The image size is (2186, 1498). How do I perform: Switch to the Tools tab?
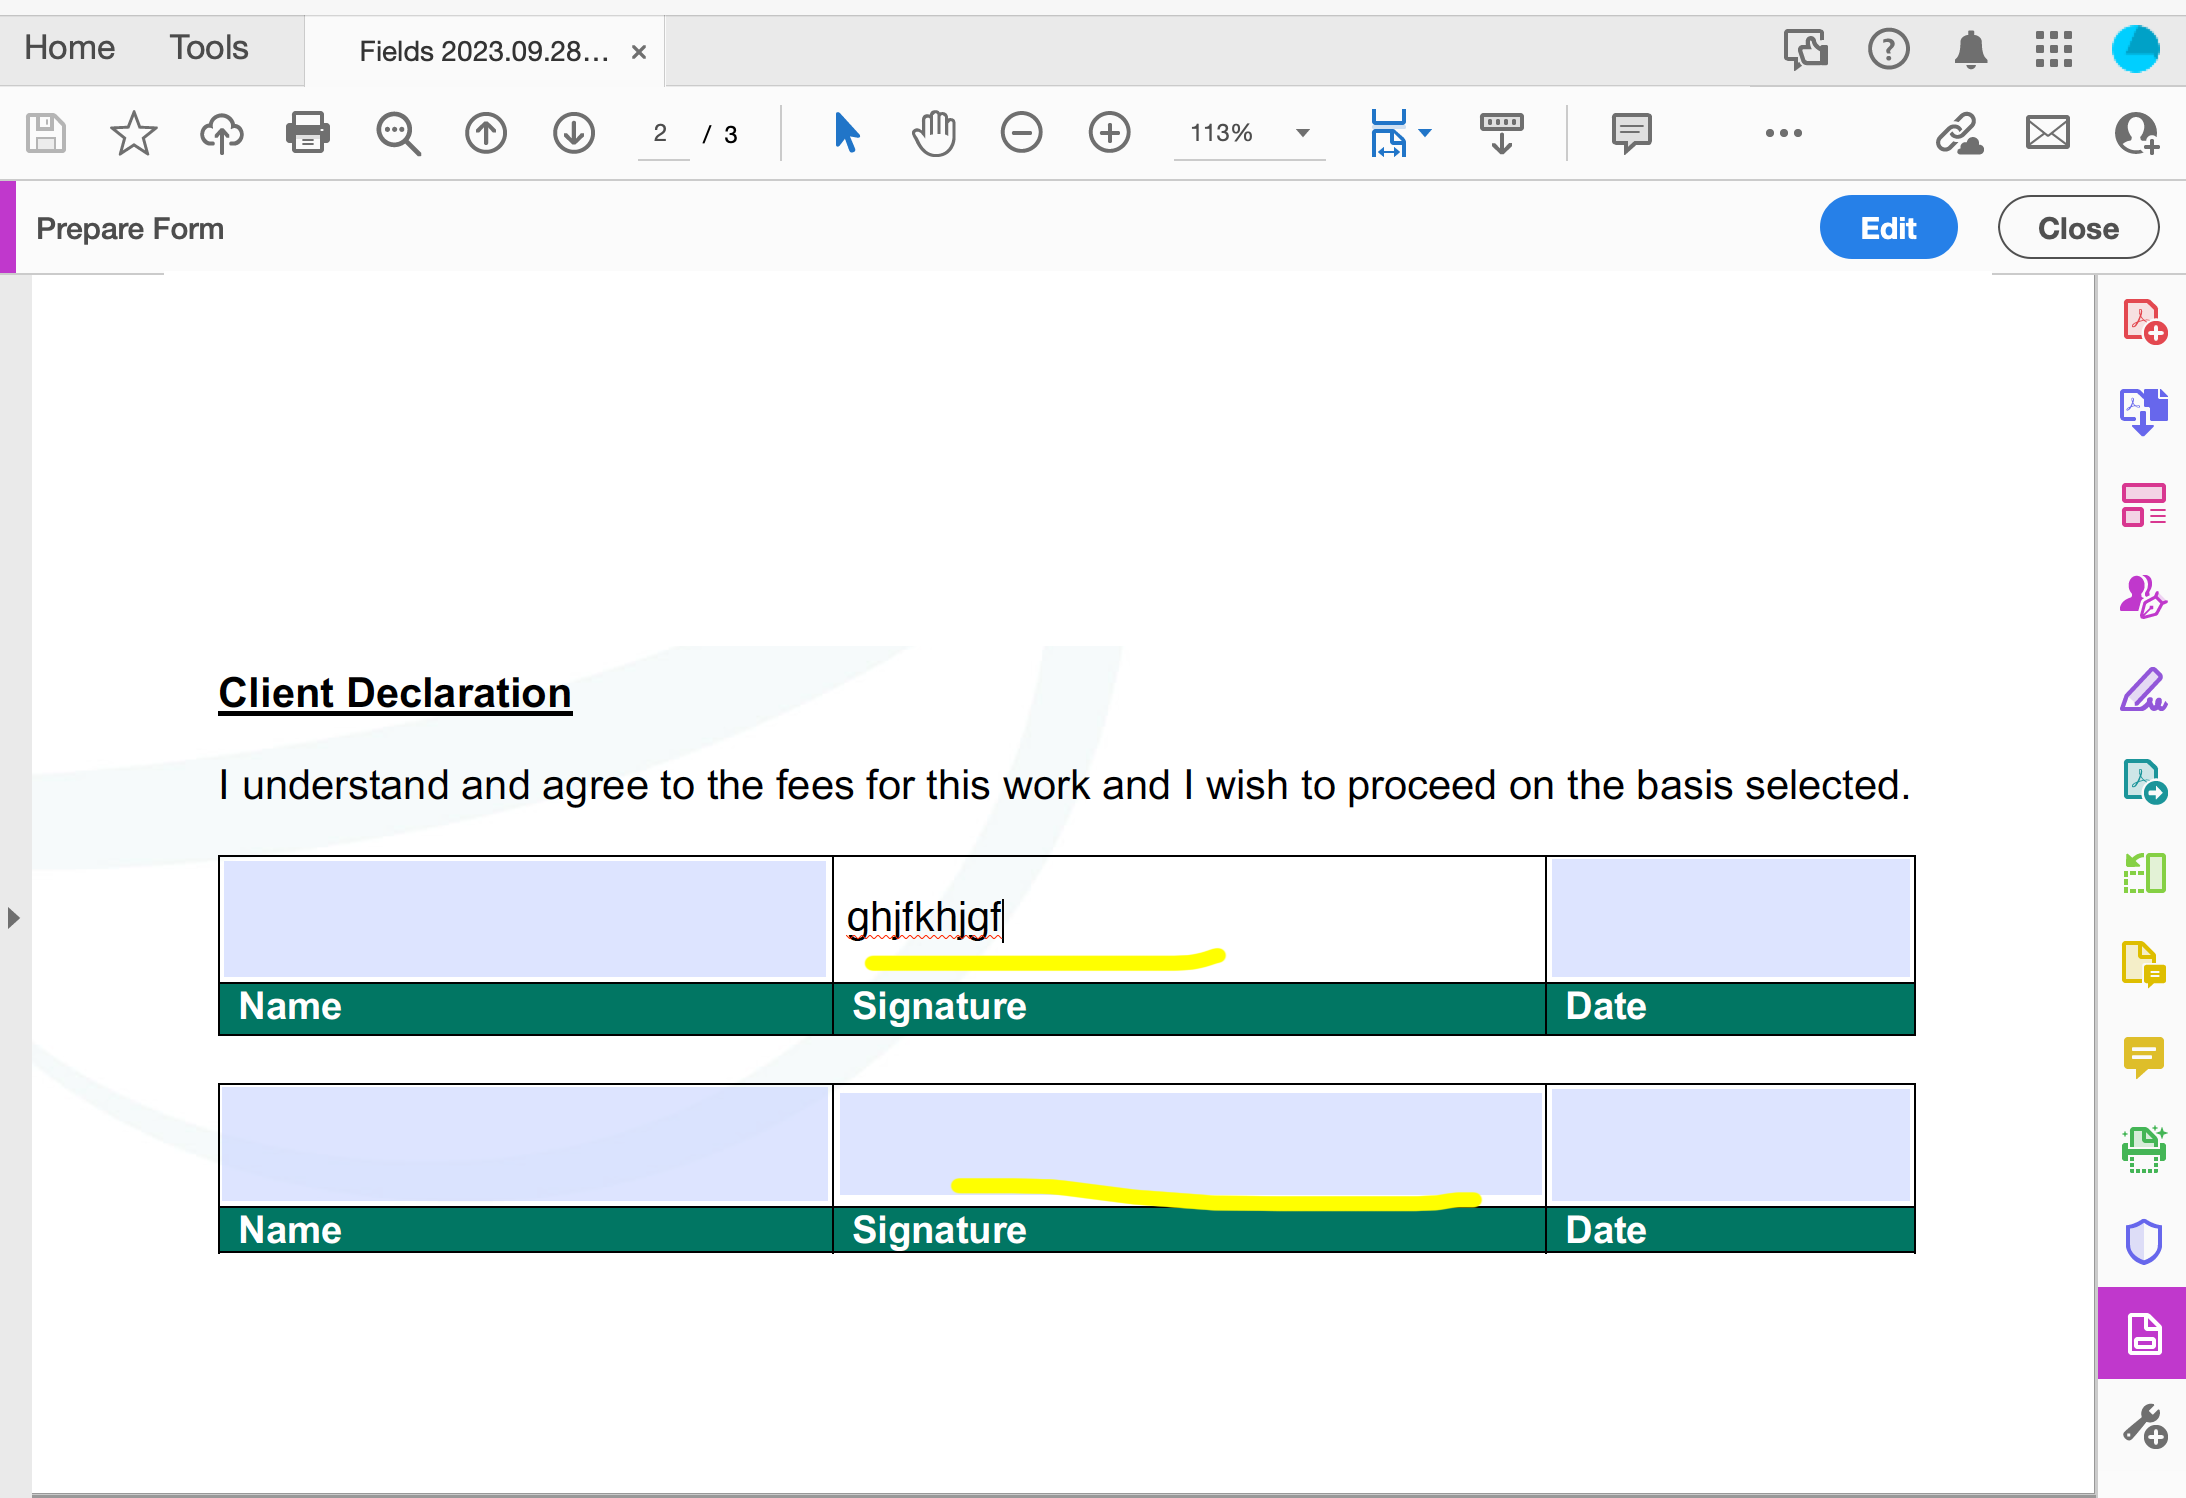coord(208,48)
